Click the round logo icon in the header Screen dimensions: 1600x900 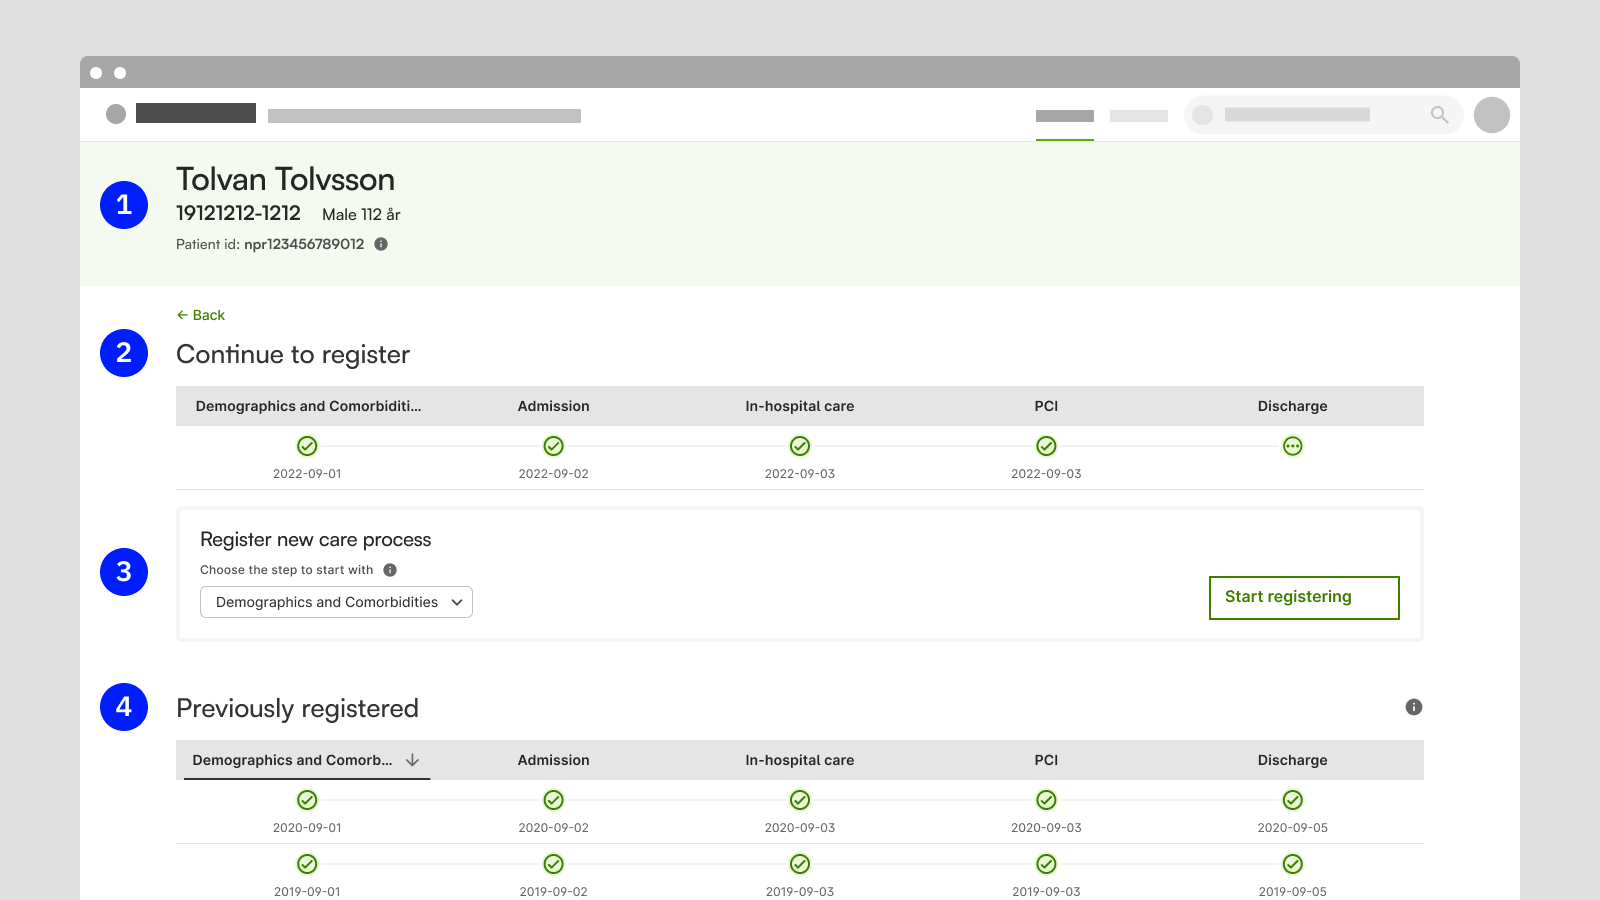tap(116, 114)
